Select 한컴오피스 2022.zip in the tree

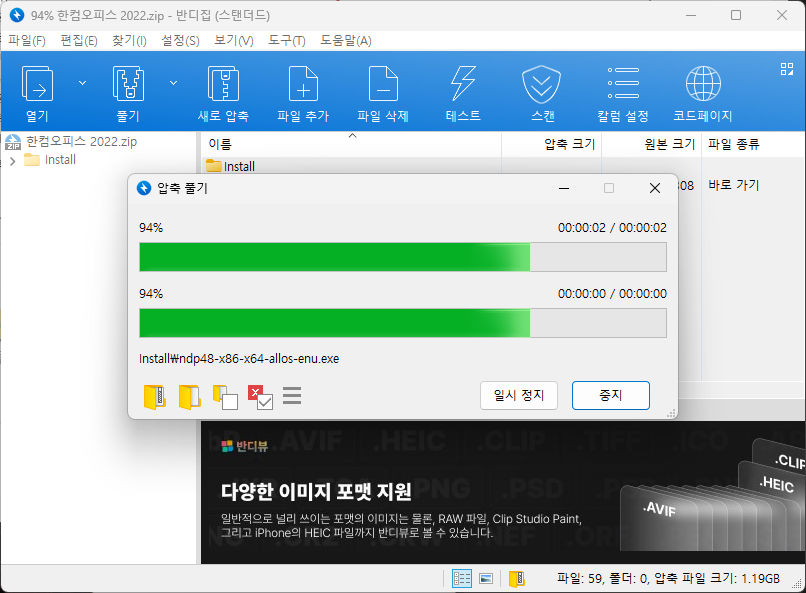coord(81,141)
